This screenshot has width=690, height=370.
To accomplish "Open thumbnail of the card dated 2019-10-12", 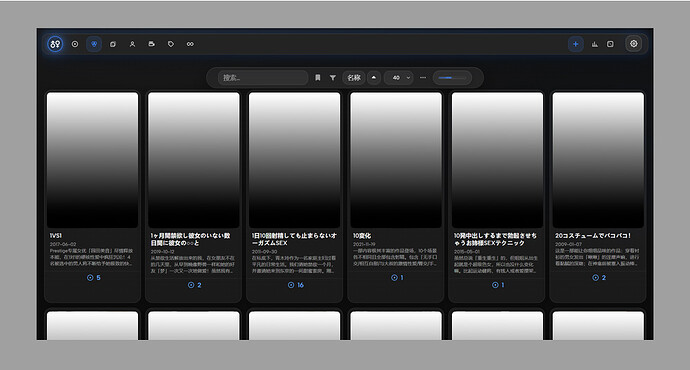I will click(194, 160).
